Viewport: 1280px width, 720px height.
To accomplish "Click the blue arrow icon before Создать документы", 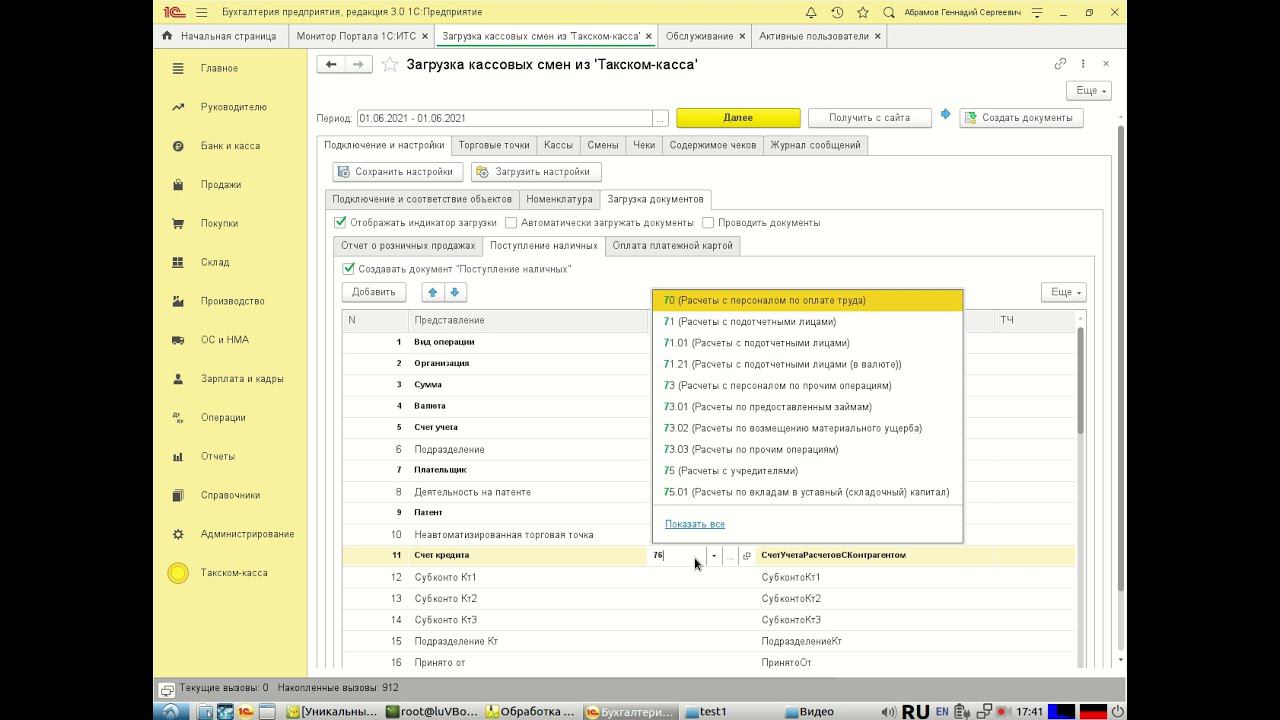I will pos(946,117).
